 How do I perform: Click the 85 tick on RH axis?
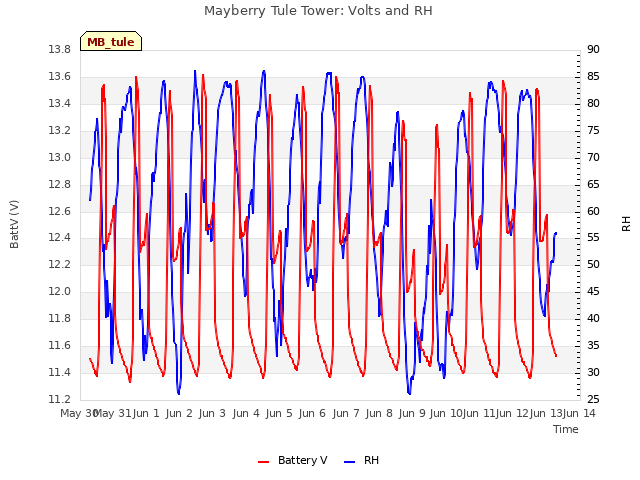click(x=593, y=77)
